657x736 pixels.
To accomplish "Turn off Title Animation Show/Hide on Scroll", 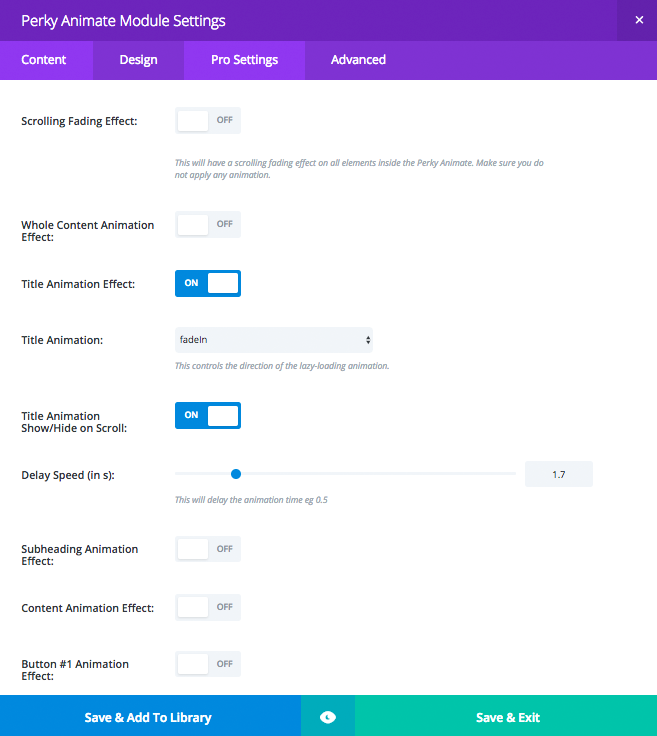I will coord(208,415).
